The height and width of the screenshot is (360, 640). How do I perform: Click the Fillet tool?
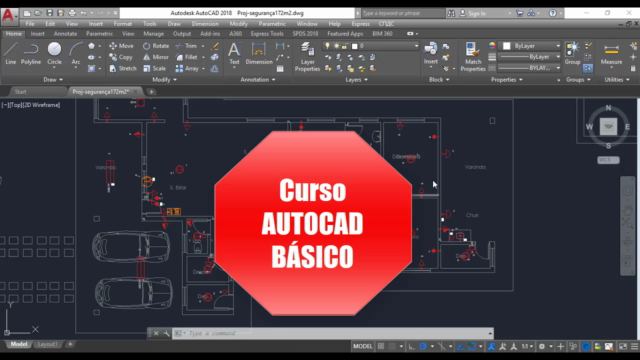(x=187, y=57)
